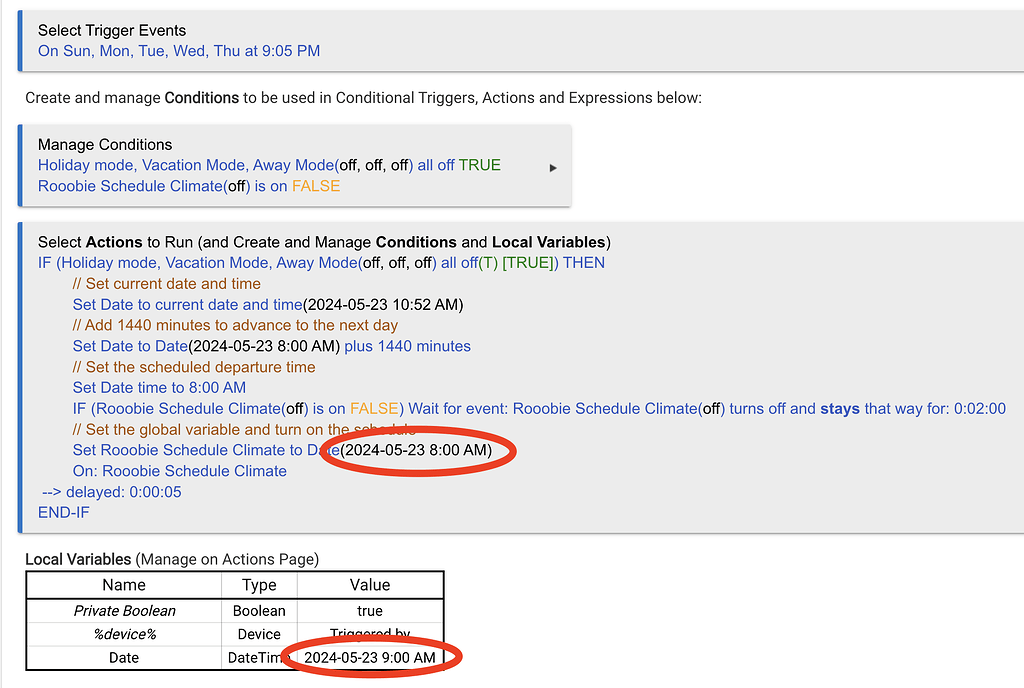Open 'Set Date to current date and time' action

coord(268,305)
